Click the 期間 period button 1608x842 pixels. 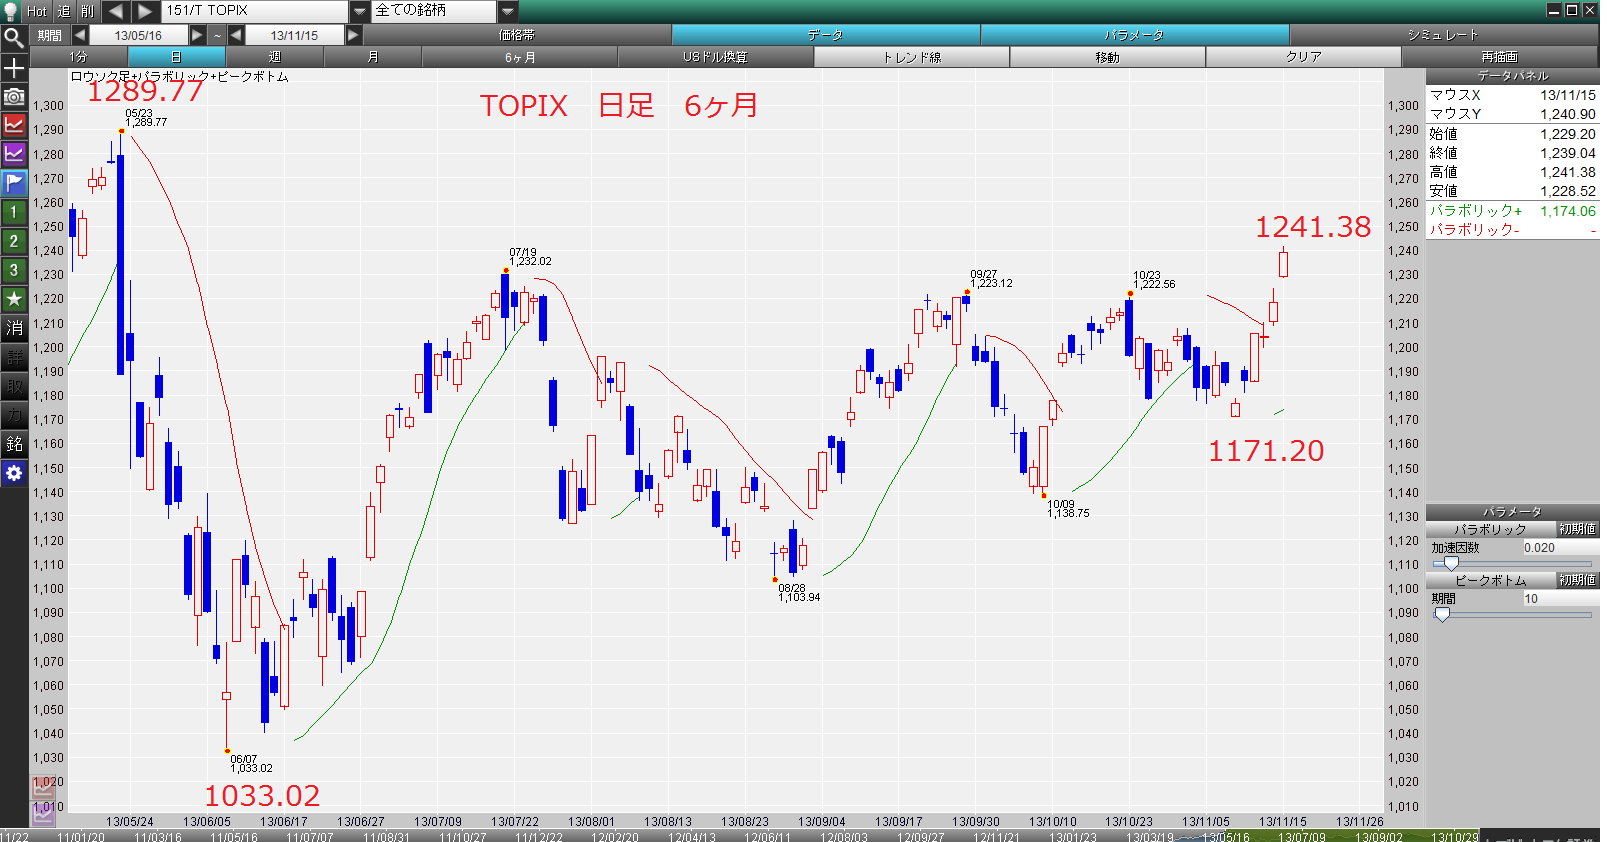point(49,35)
